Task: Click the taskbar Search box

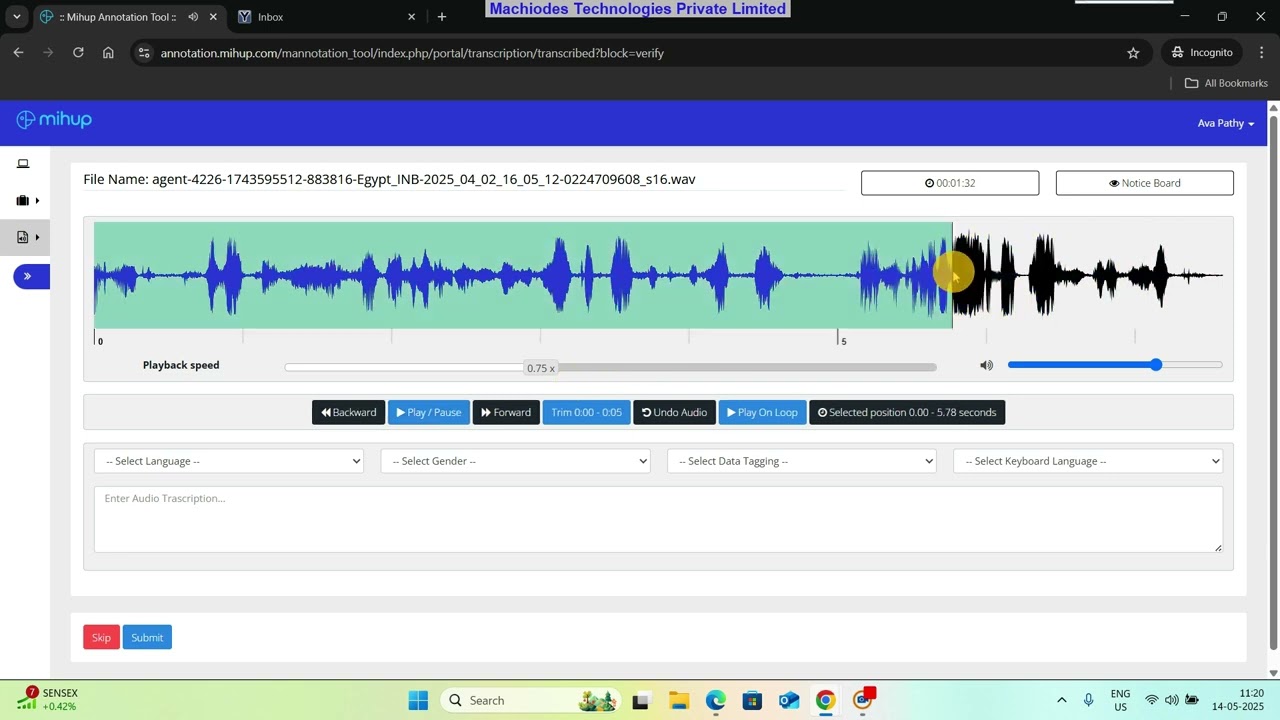Action: pyautogui.click(x=531, y=701)
